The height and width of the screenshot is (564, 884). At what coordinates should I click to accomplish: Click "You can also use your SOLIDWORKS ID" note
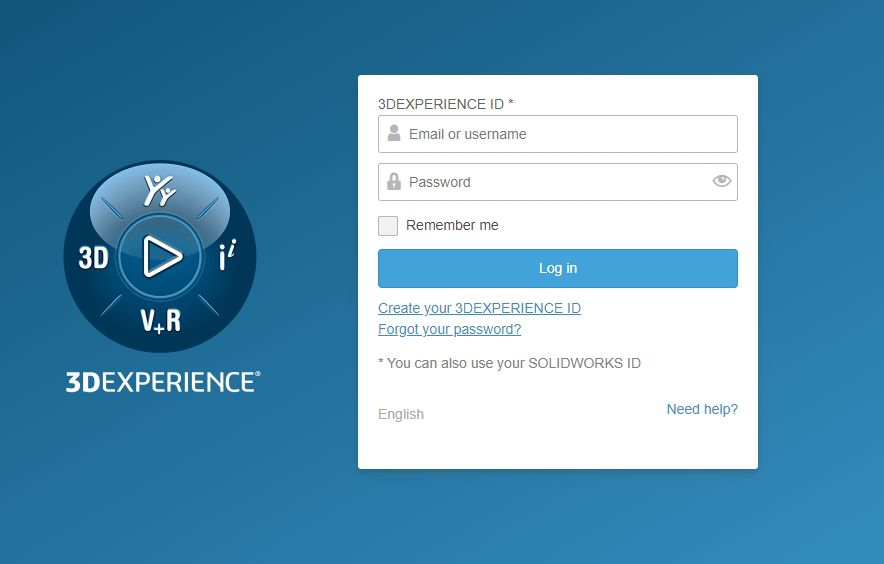point(509,363)
